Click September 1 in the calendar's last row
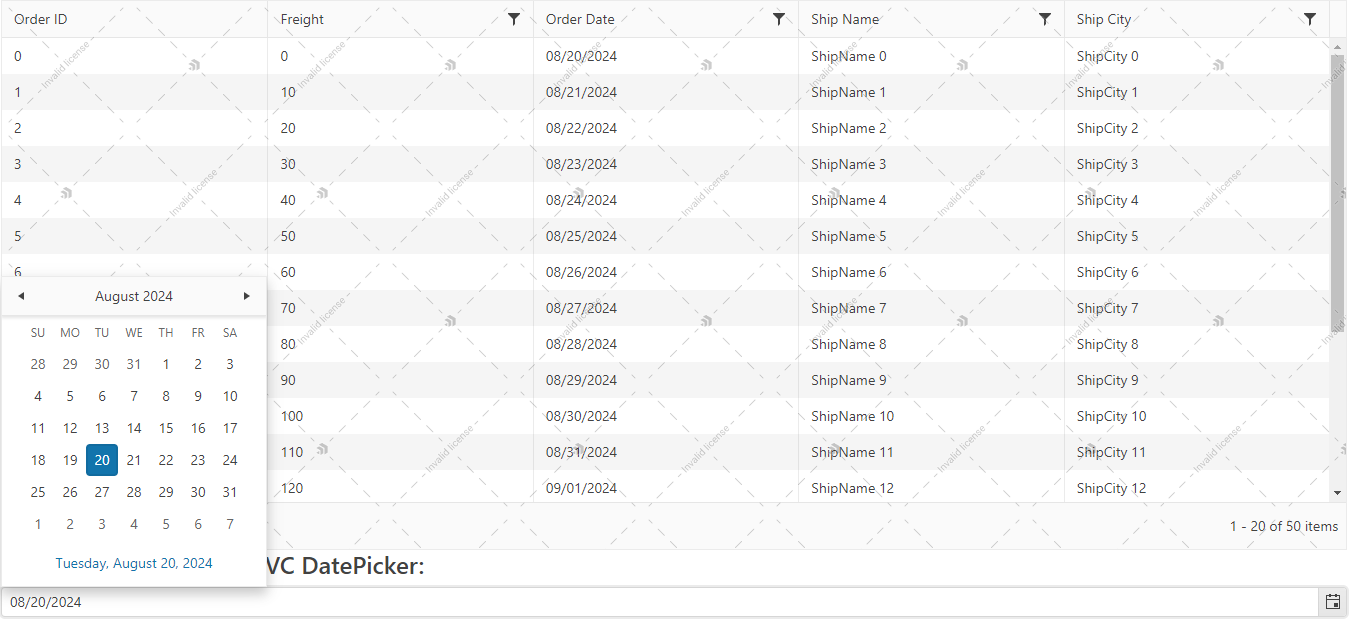Image resolution: width=1359 pixels, height=629 pixels. pyautogui.click(x=38, y=523)
